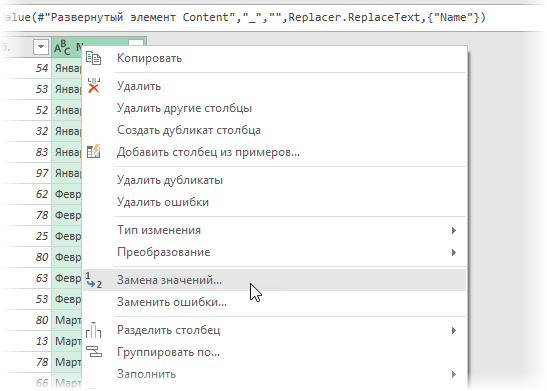The image size is (547, 391).
Task: Expand the Заполнить submenu arrow
Action: pos(454,374)
